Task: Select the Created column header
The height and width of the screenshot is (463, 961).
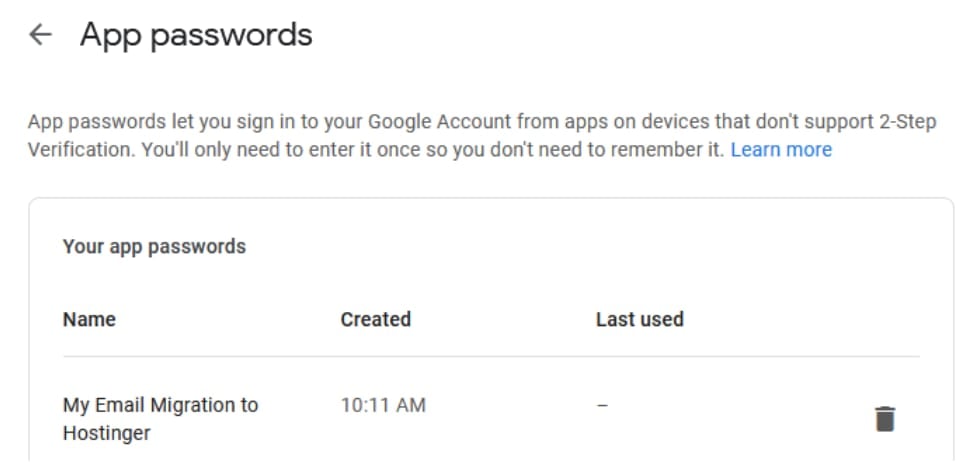Action: [375, 320]
